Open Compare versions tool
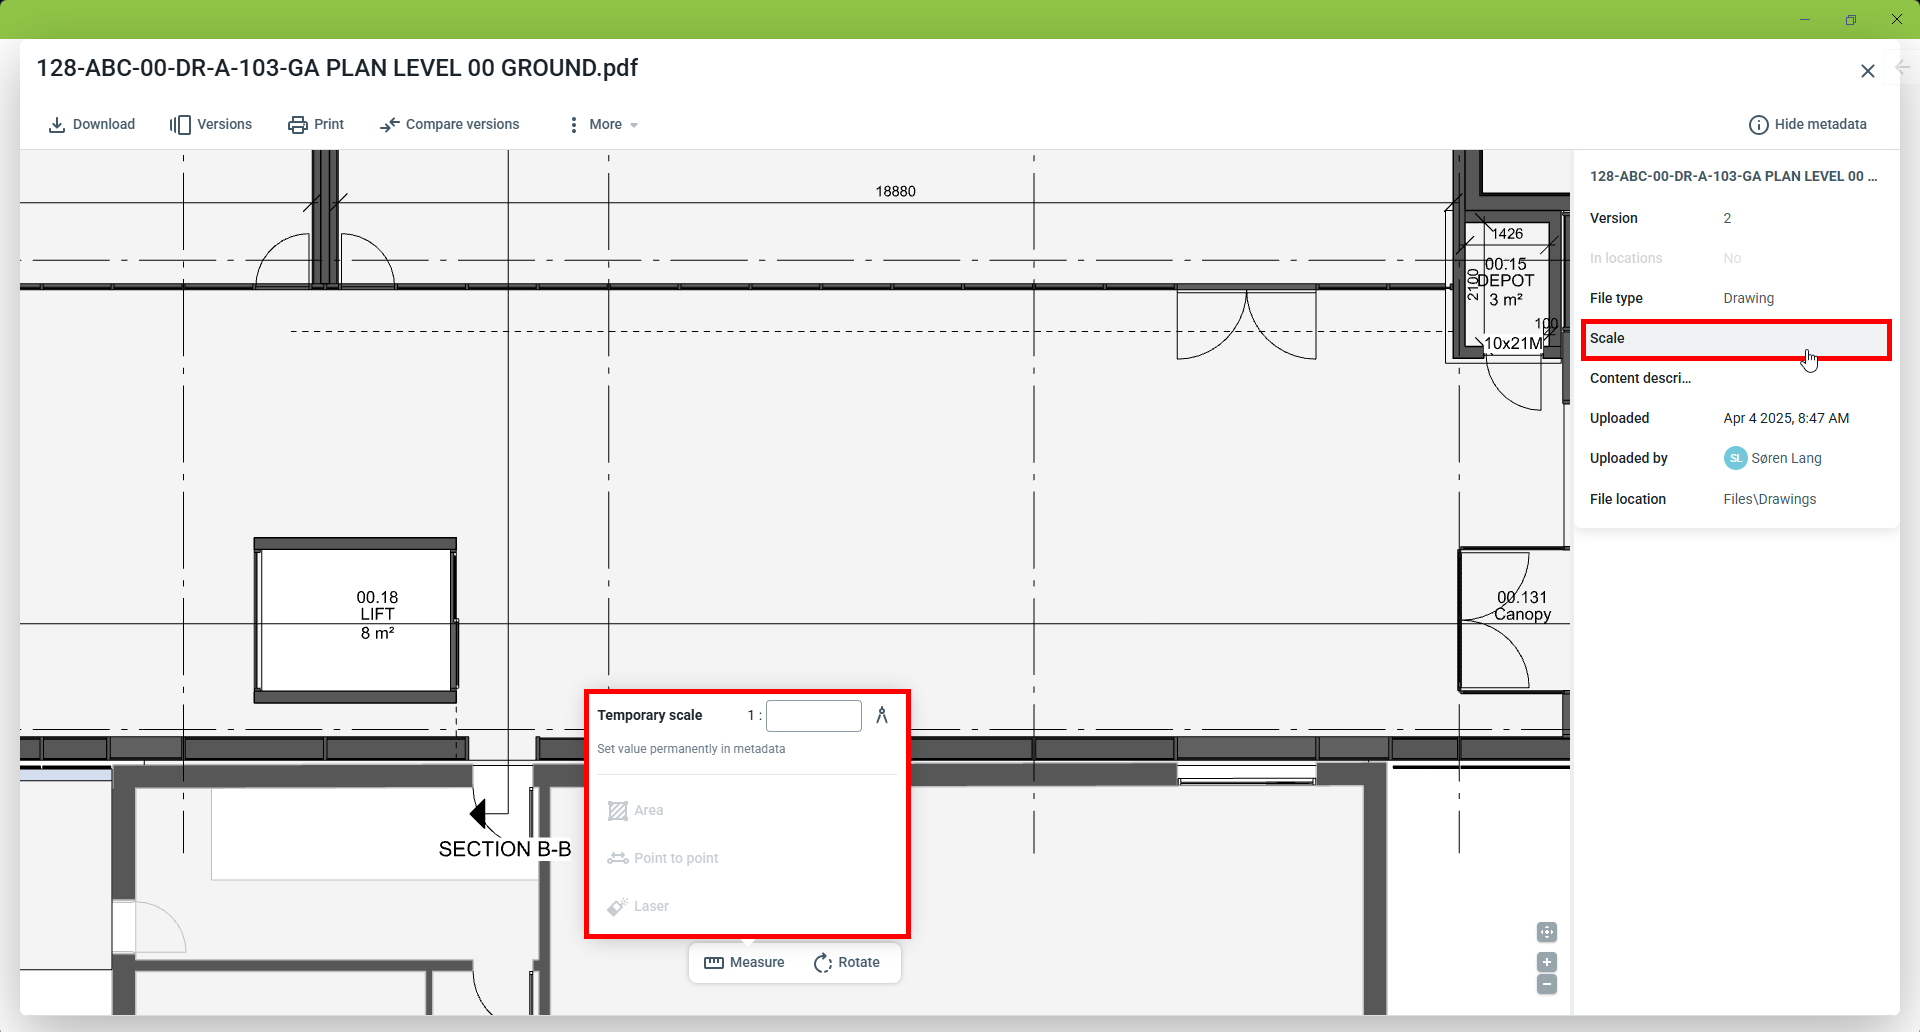This screenshot has height=1032, width=1920. click(x=450, y=125)
